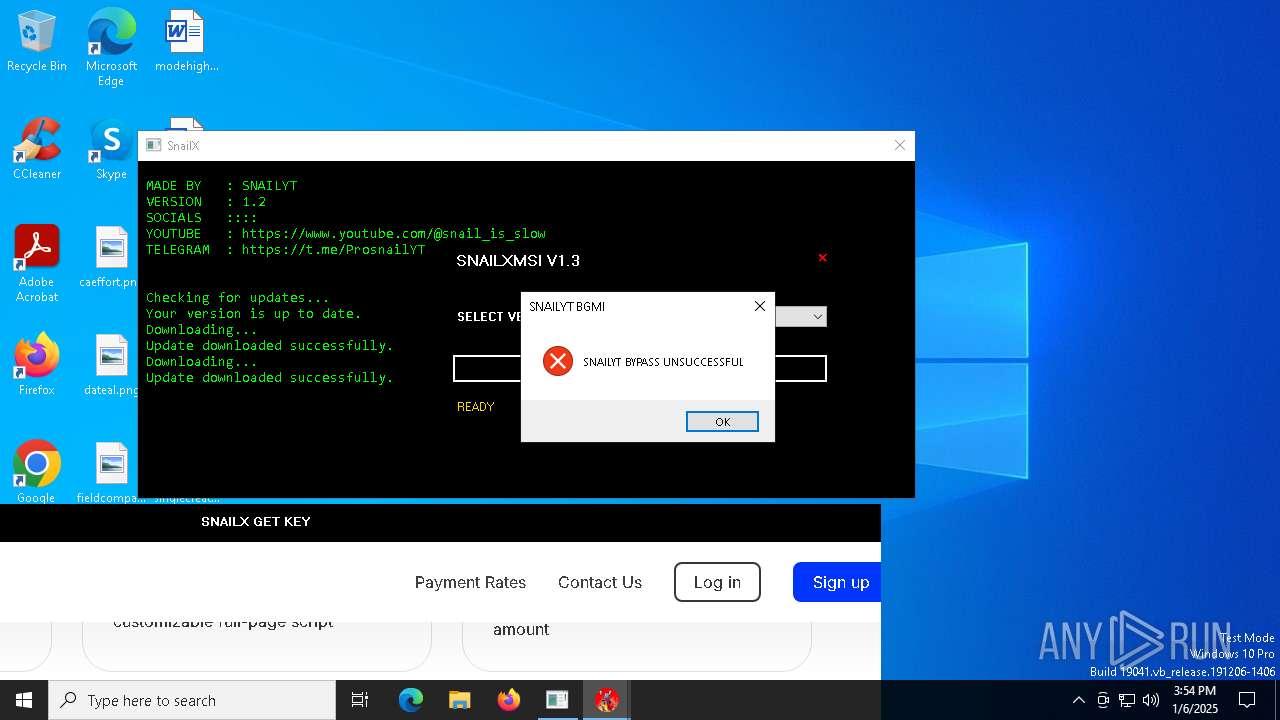Open the taskbar clock and date
Screen dimensions: 1280x720
1194,700
